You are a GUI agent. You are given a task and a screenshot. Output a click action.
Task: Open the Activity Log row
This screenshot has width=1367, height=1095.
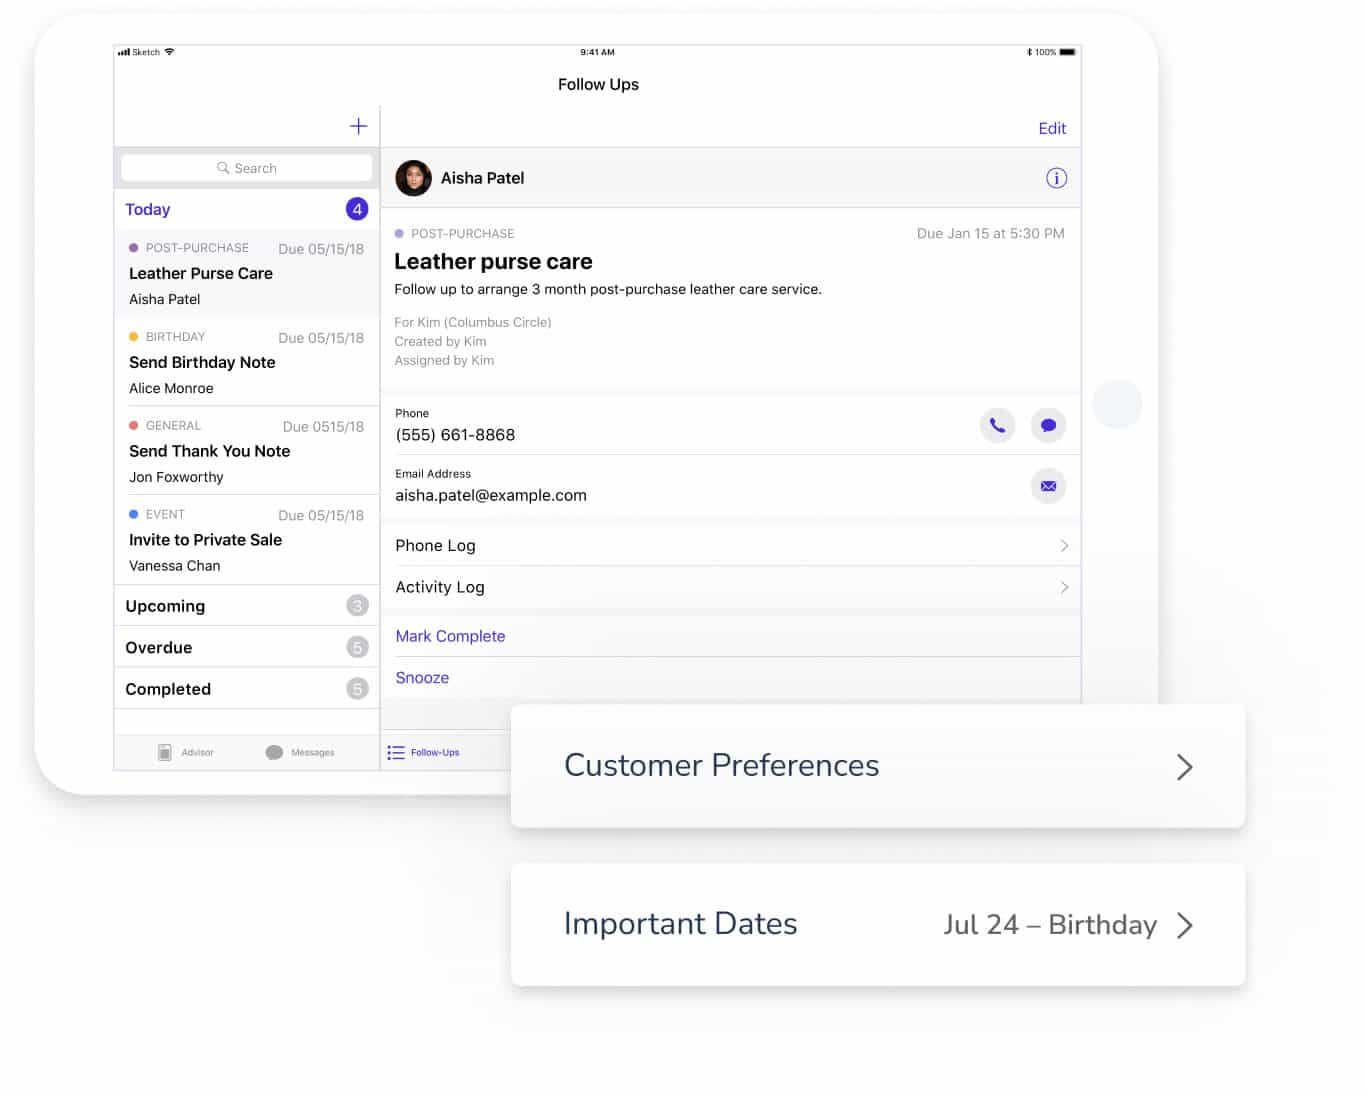pos(730,587)
